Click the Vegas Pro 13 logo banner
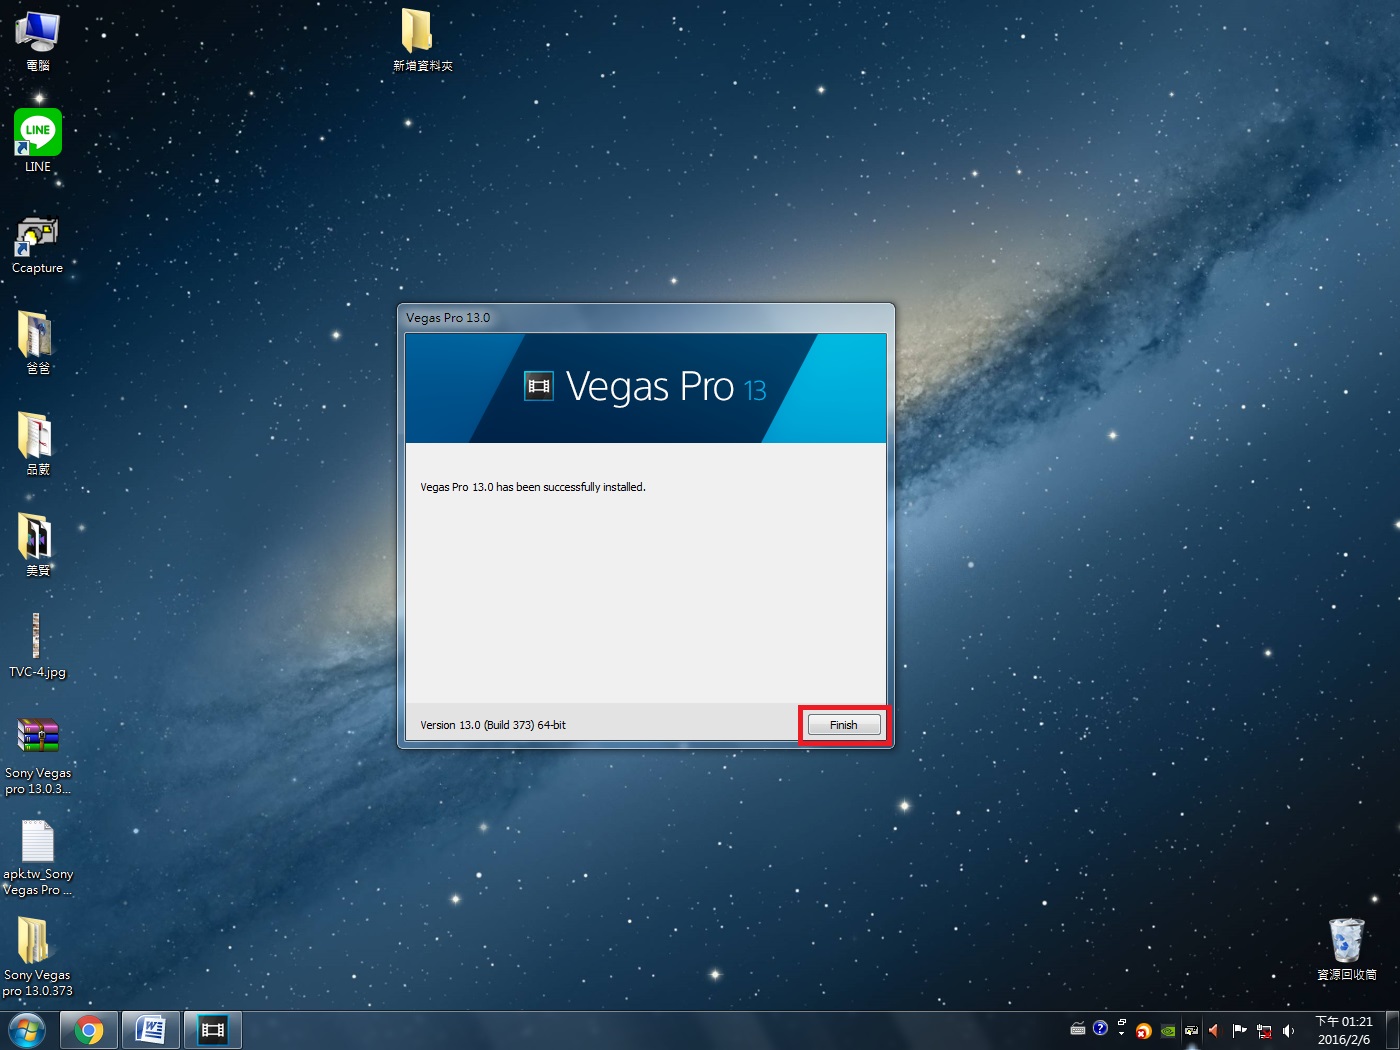The image size is (1400, 1050). 646,388
